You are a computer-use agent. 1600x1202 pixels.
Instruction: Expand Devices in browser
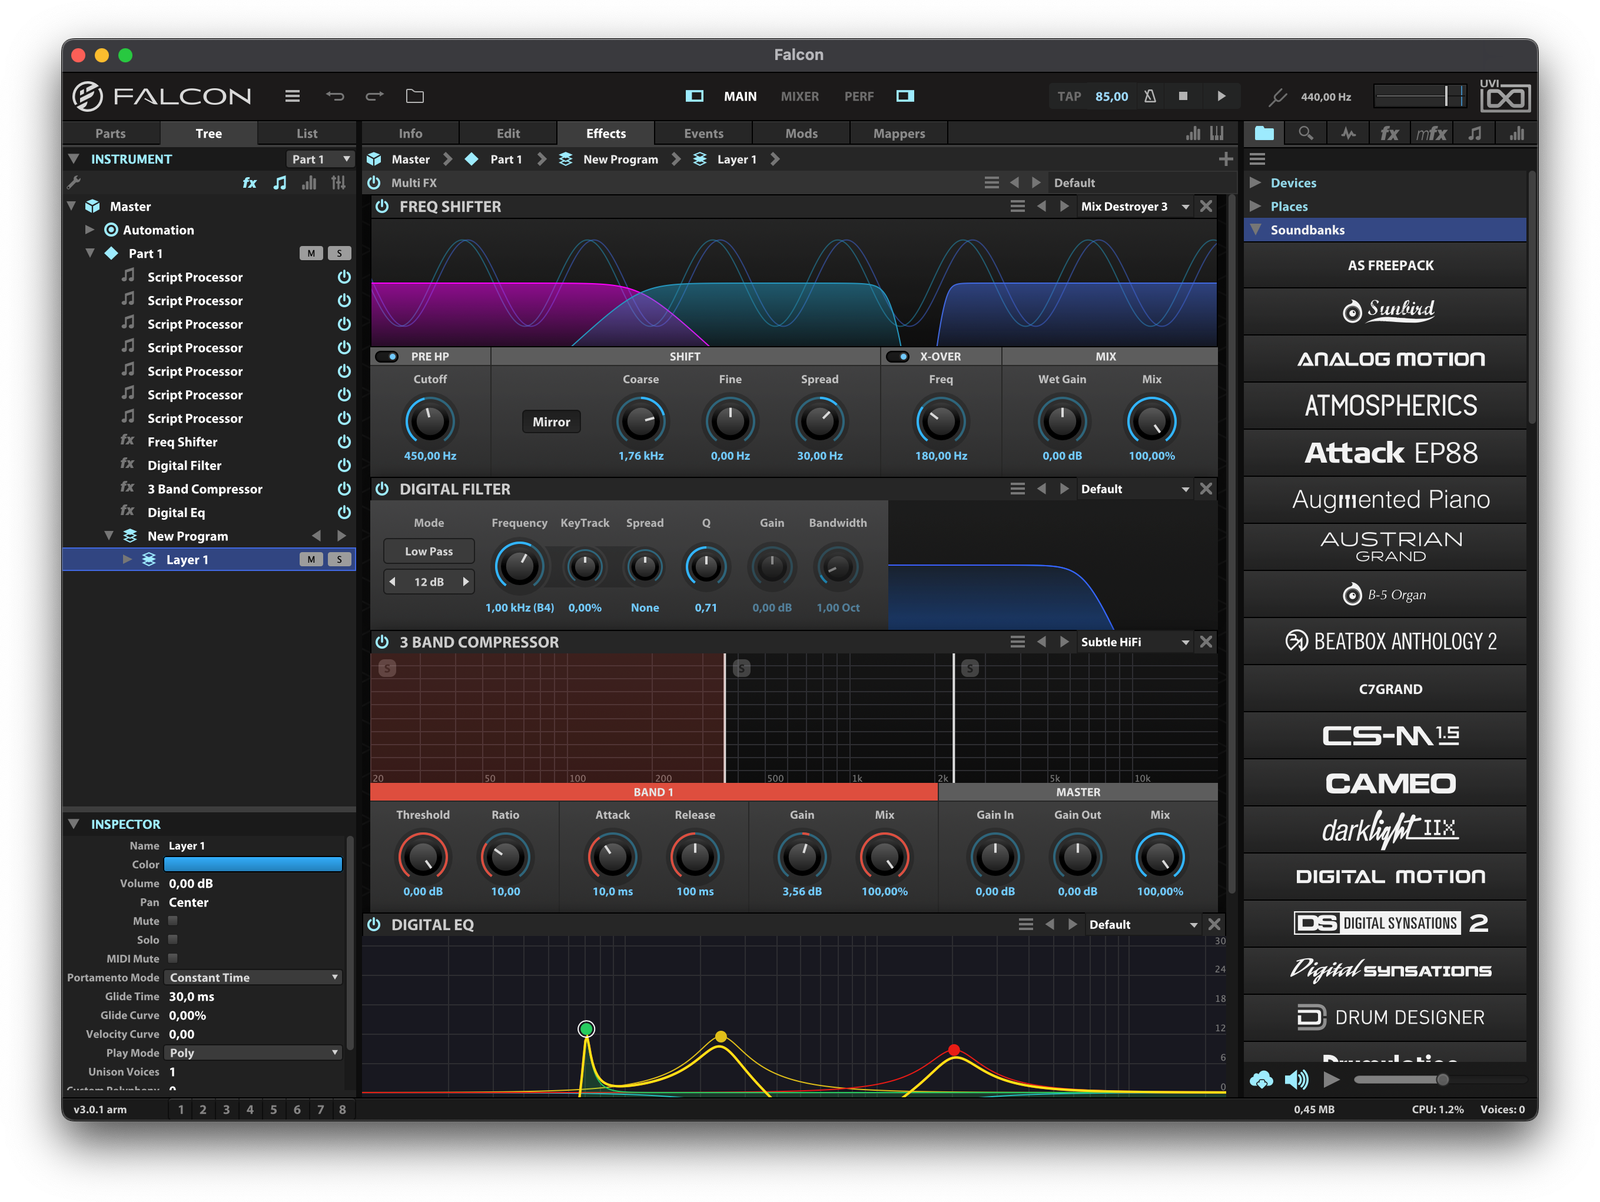pos(1256,183)
